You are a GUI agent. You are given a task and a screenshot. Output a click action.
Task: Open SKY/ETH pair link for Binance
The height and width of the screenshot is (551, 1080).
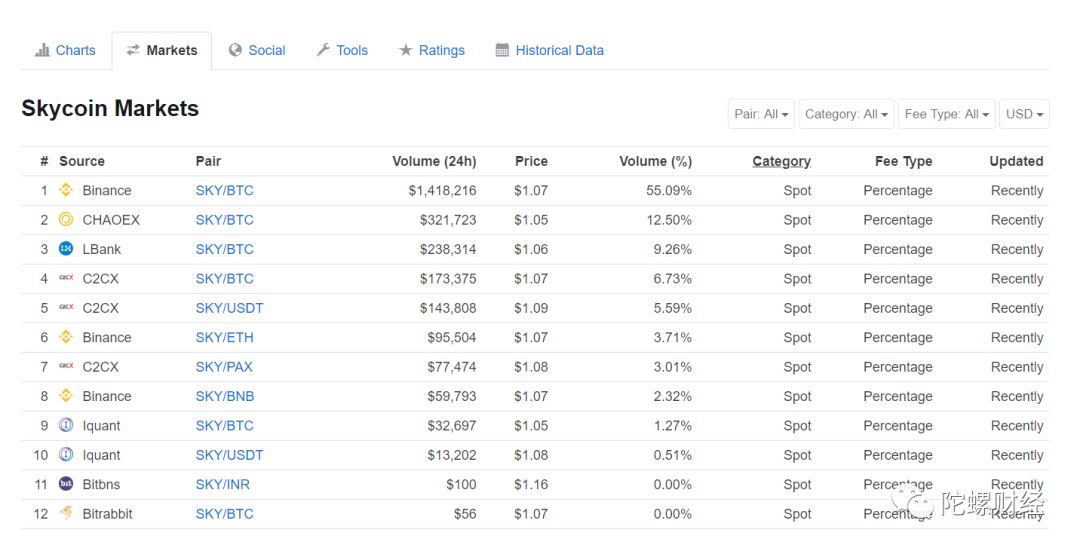(x=225, y=337)
